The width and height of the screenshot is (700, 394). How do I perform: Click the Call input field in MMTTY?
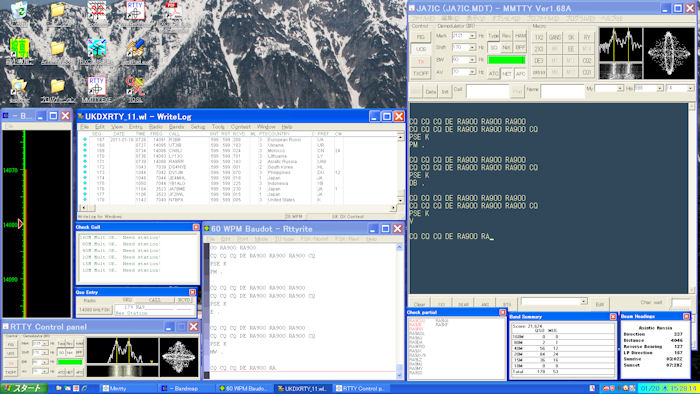pos(487,91)
